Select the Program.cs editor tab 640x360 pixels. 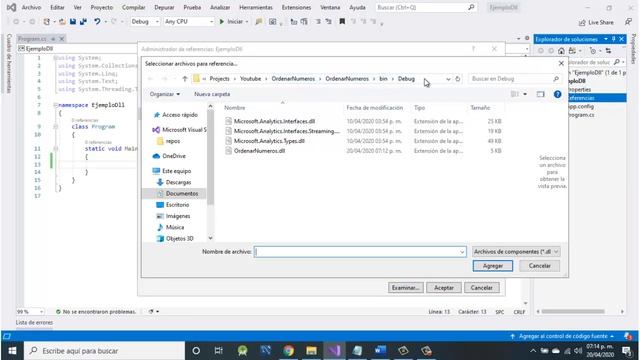[32, 39]
